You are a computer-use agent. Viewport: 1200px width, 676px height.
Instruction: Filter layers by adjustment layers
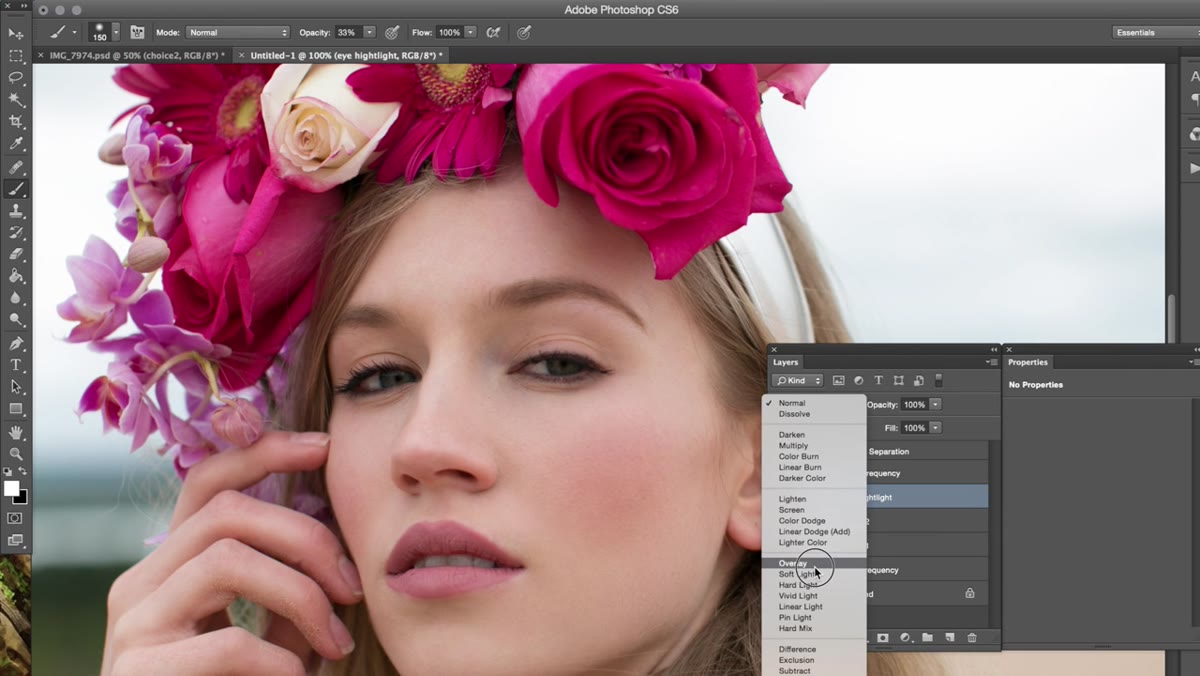click(858, 380)
